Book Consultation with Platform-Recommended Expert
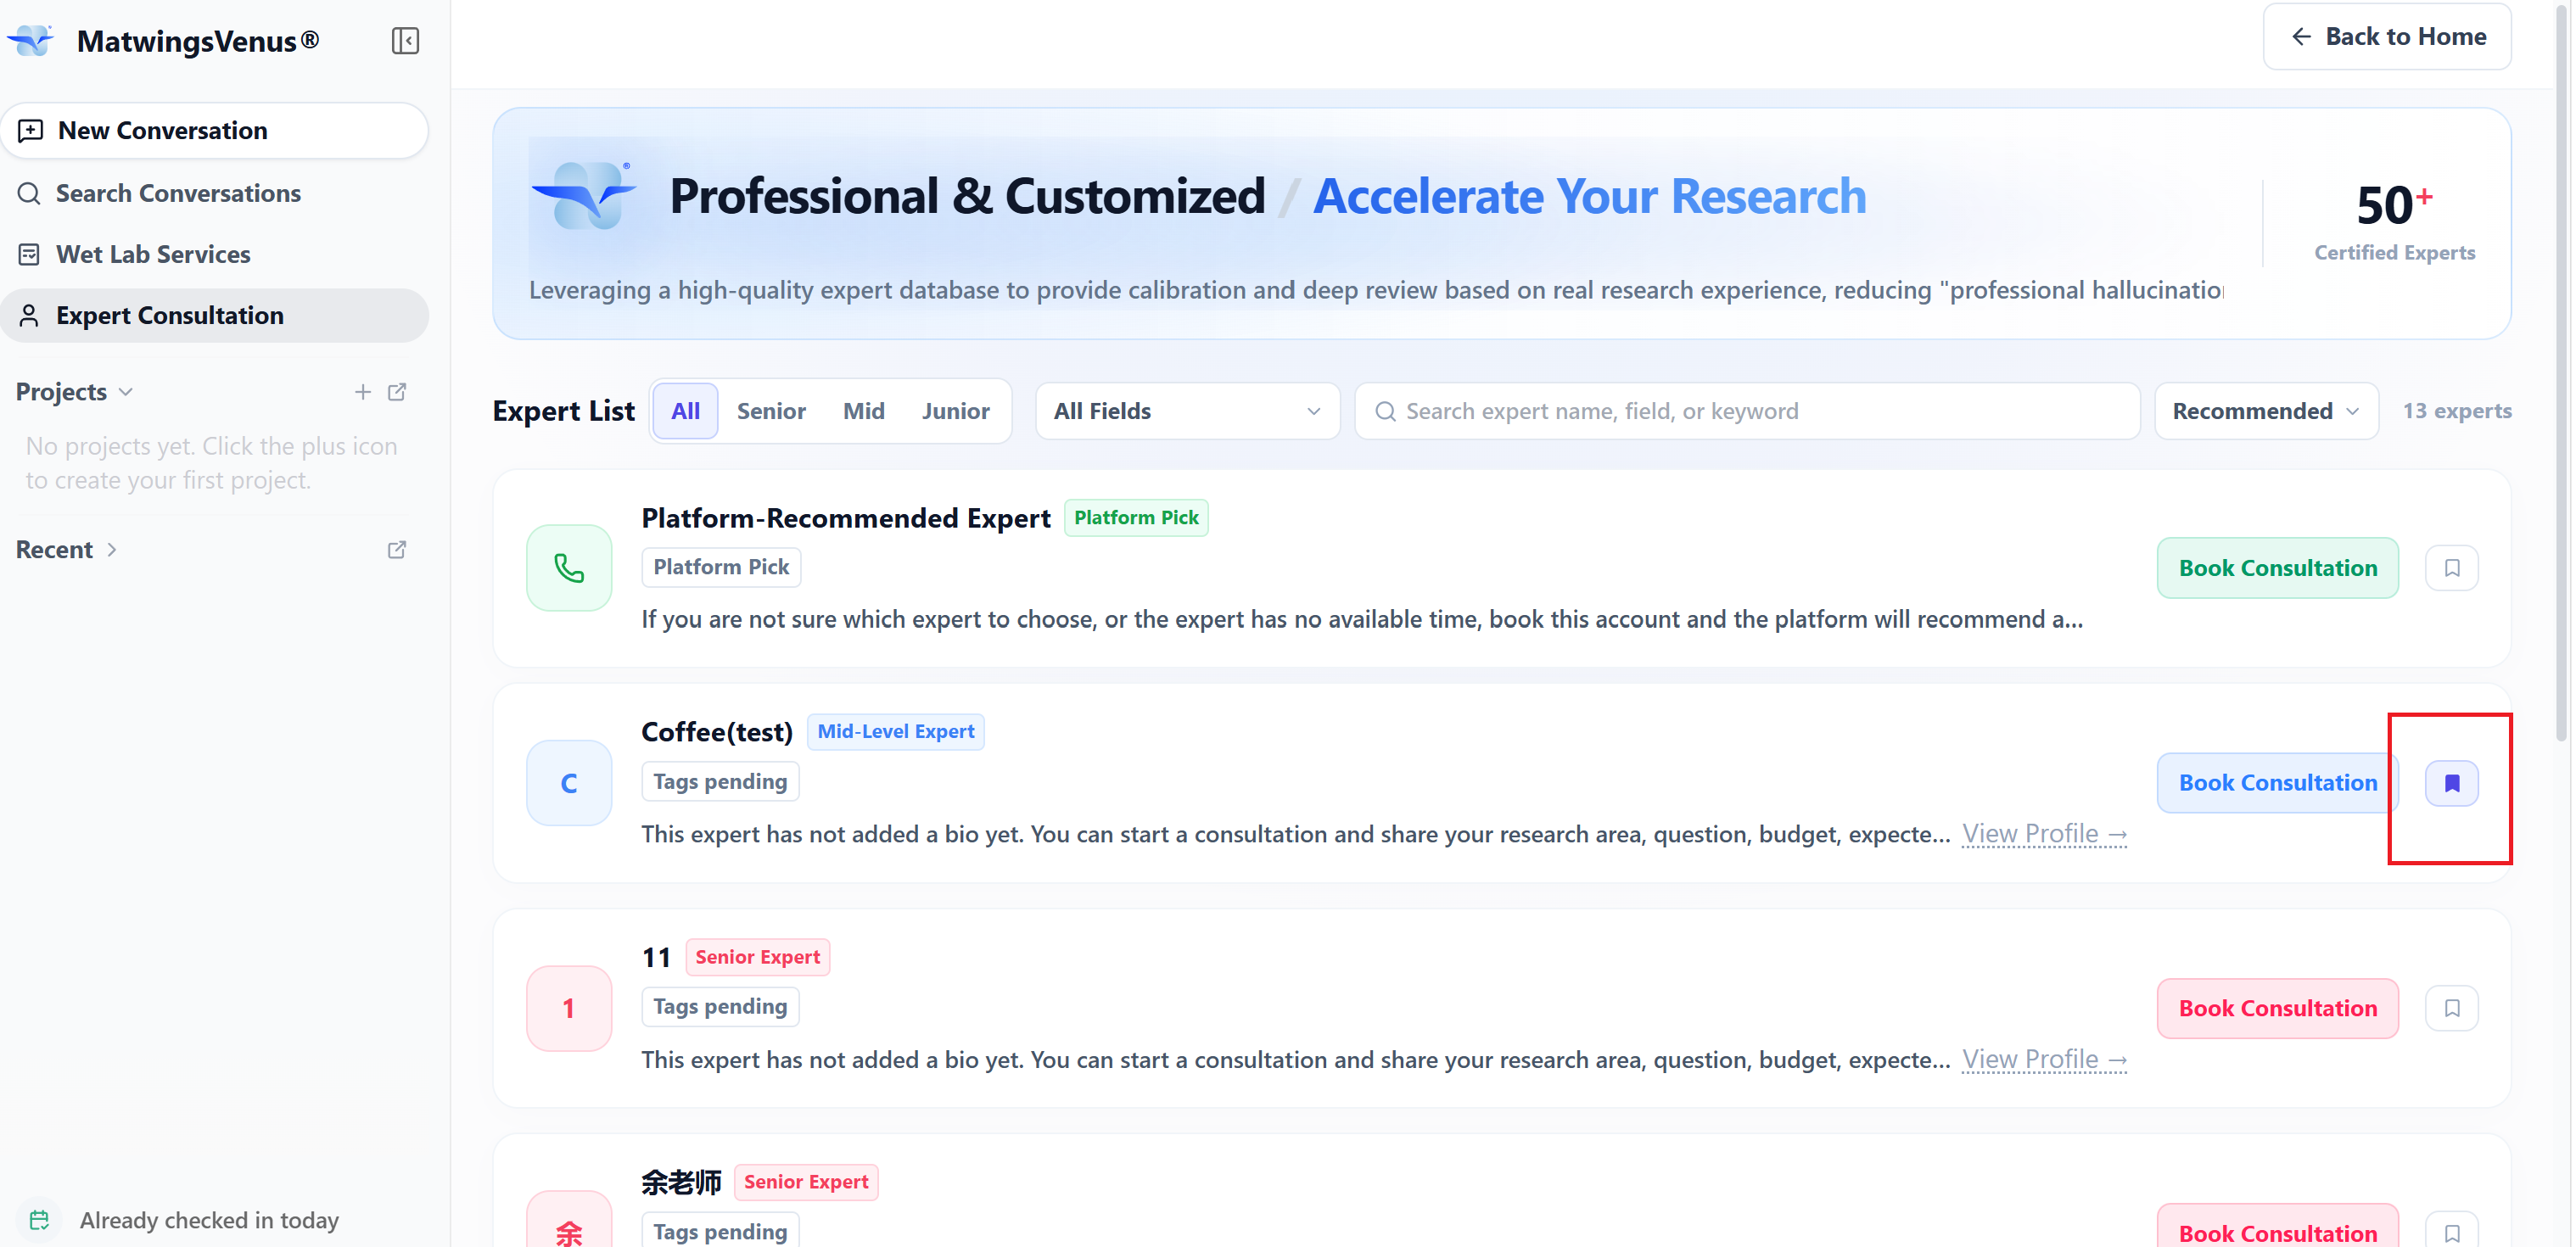Screen dimensions: 2576x1247 pyautogui.click(x=2277, y=568)
